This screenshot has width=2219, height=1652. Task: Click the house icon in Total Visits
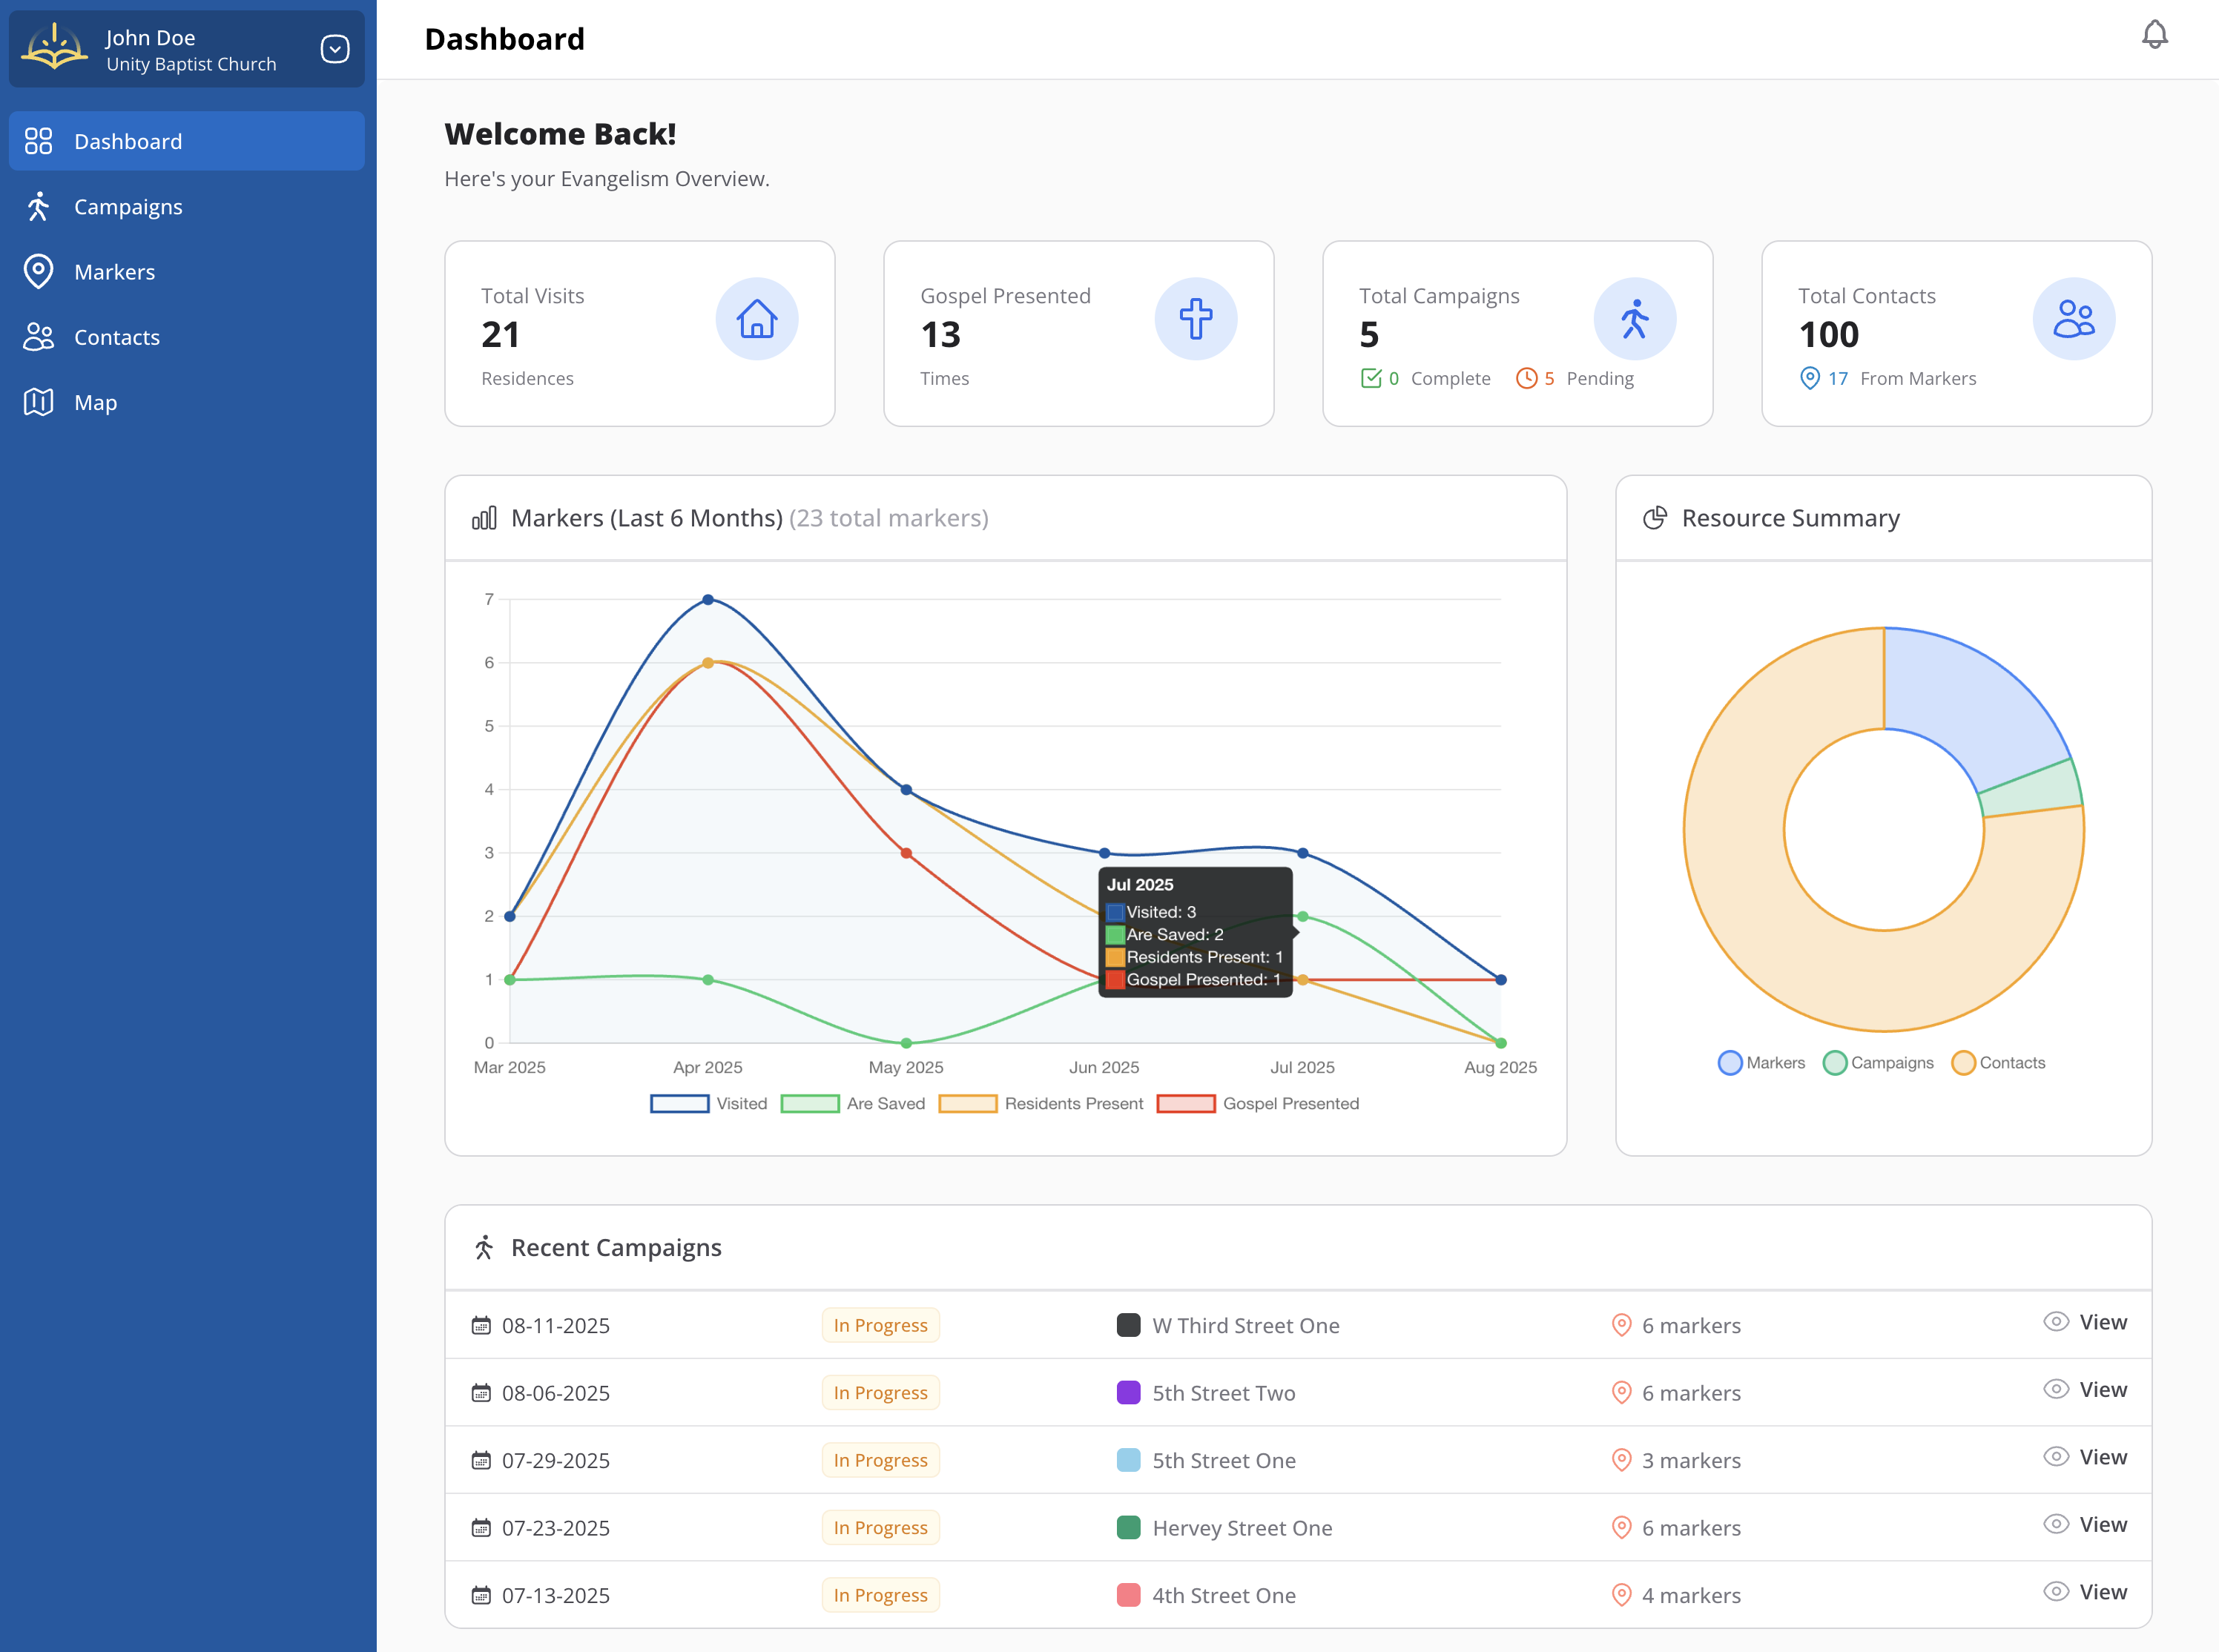[x=756, y=319]
